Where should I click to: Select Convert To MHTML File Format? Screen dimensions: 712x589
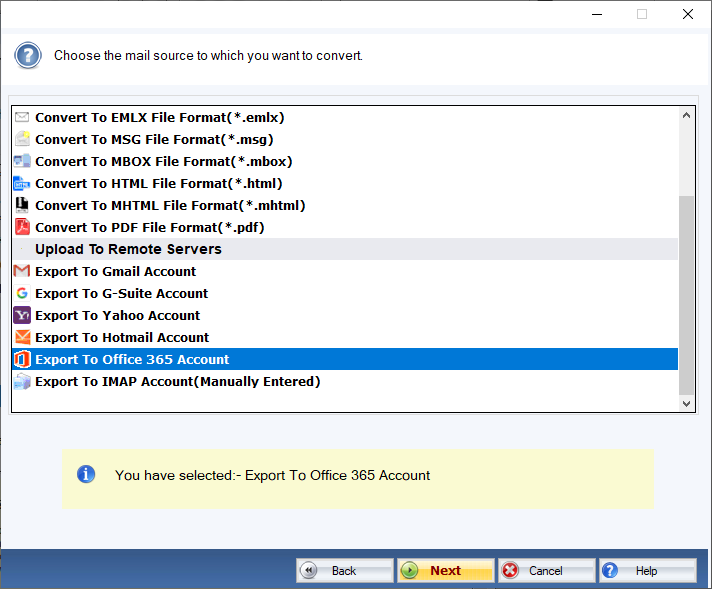point(345,205)
